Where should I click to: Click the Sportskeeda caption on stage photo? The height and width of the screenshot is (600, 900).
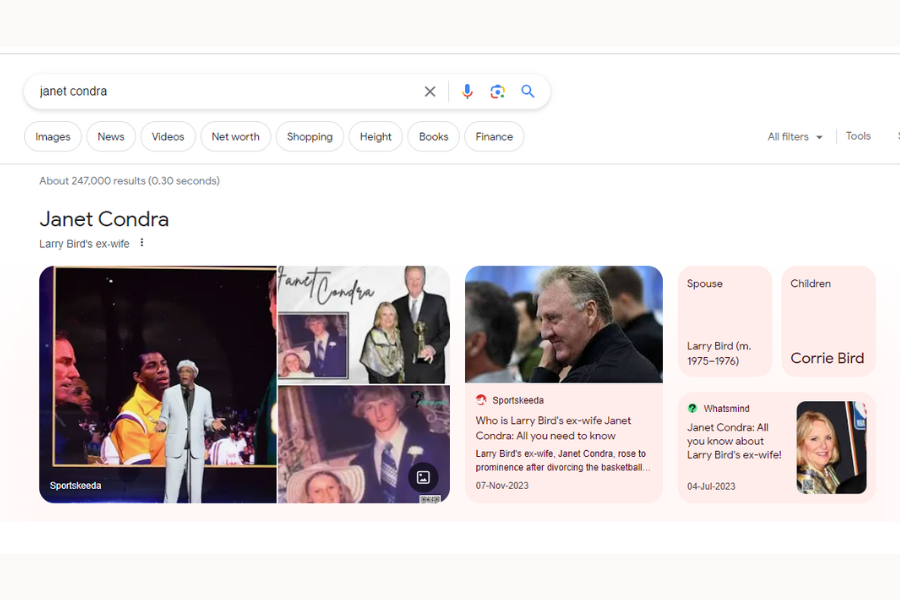[75, 485]
